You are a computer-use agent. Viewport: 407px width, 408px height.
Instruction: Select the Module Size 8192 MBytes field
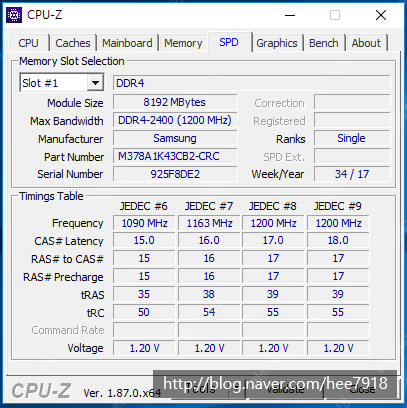[175, 102]
